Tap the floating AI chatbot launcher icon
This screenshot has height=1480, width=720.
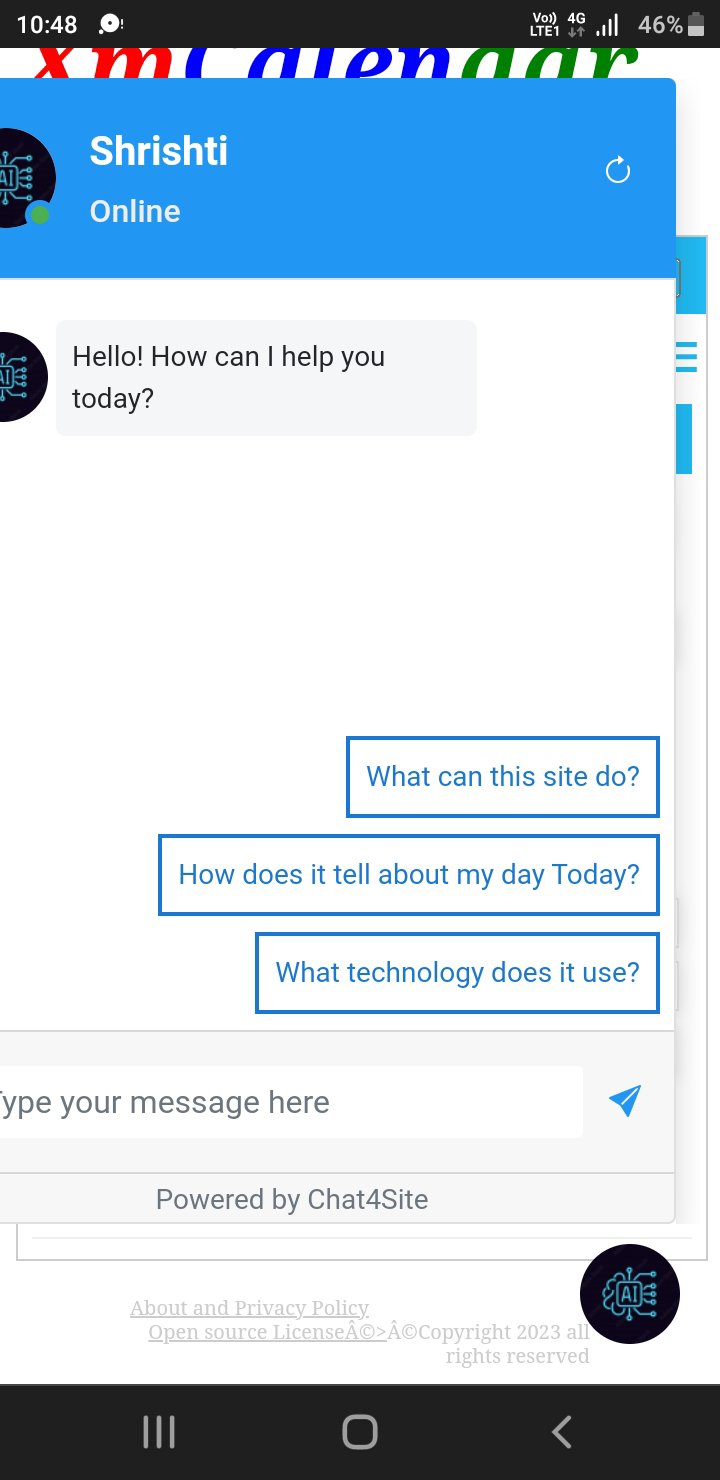[630, 1294]
